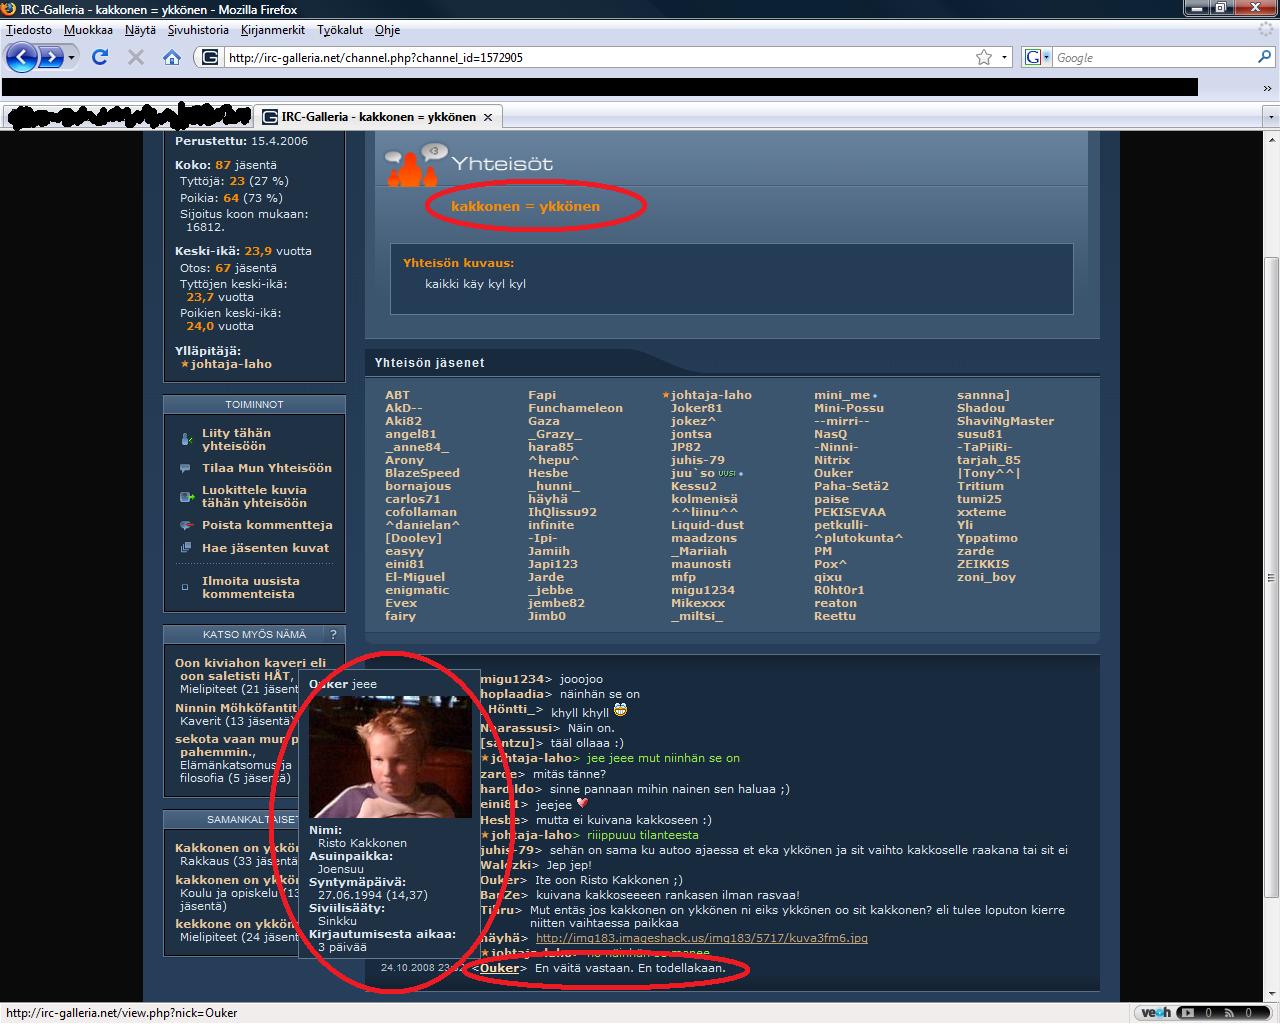The image size is (1280, 1024).
Task: Click the Ouker profile photo thumbnail
Action: 390,757
